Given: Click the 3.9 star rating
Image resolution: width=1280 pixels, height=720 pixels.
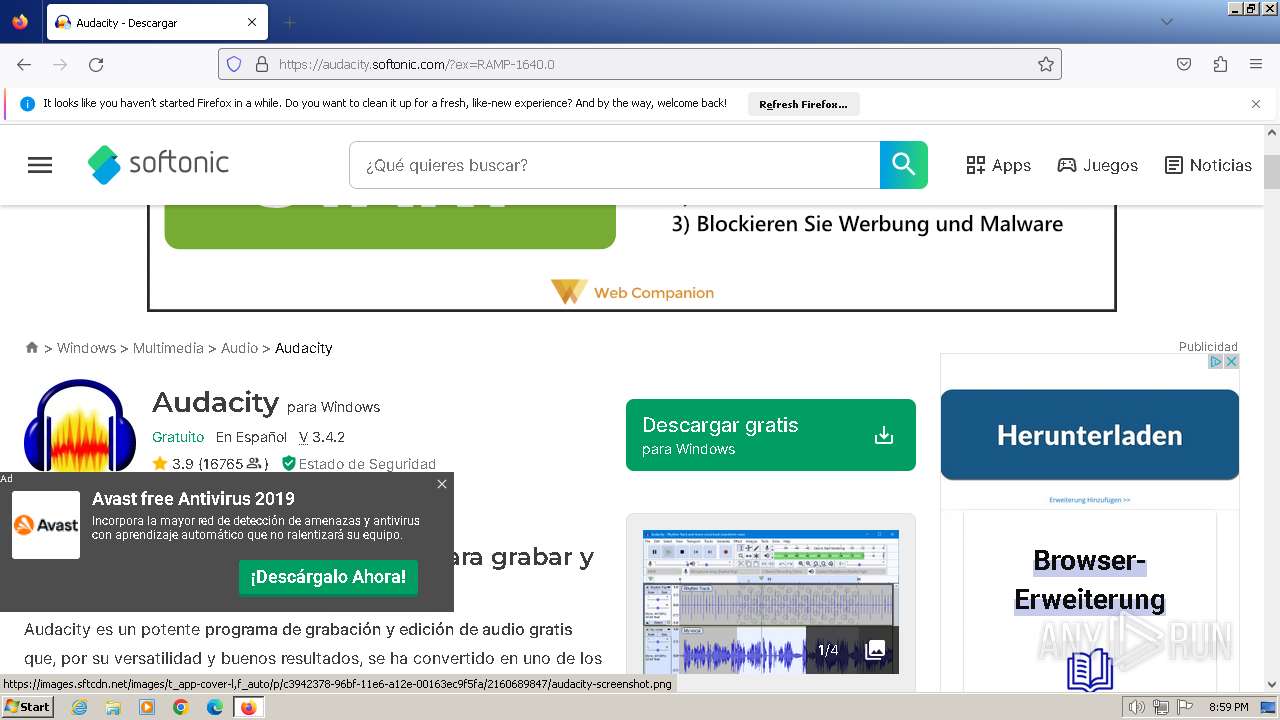Looking at the screenshot, I should tap(172, 464).
